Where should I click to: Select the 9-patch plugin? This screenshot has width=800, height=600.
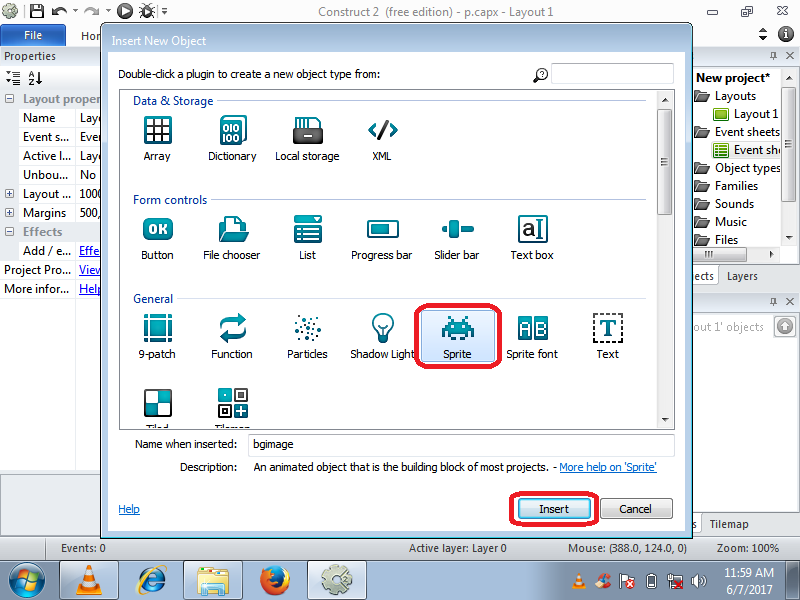click(x=158, y=328)
